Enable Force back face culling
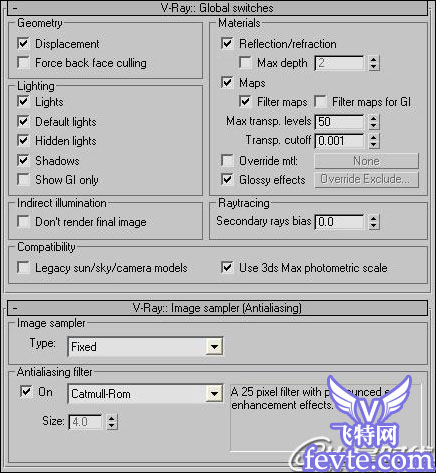 (23, 63)
